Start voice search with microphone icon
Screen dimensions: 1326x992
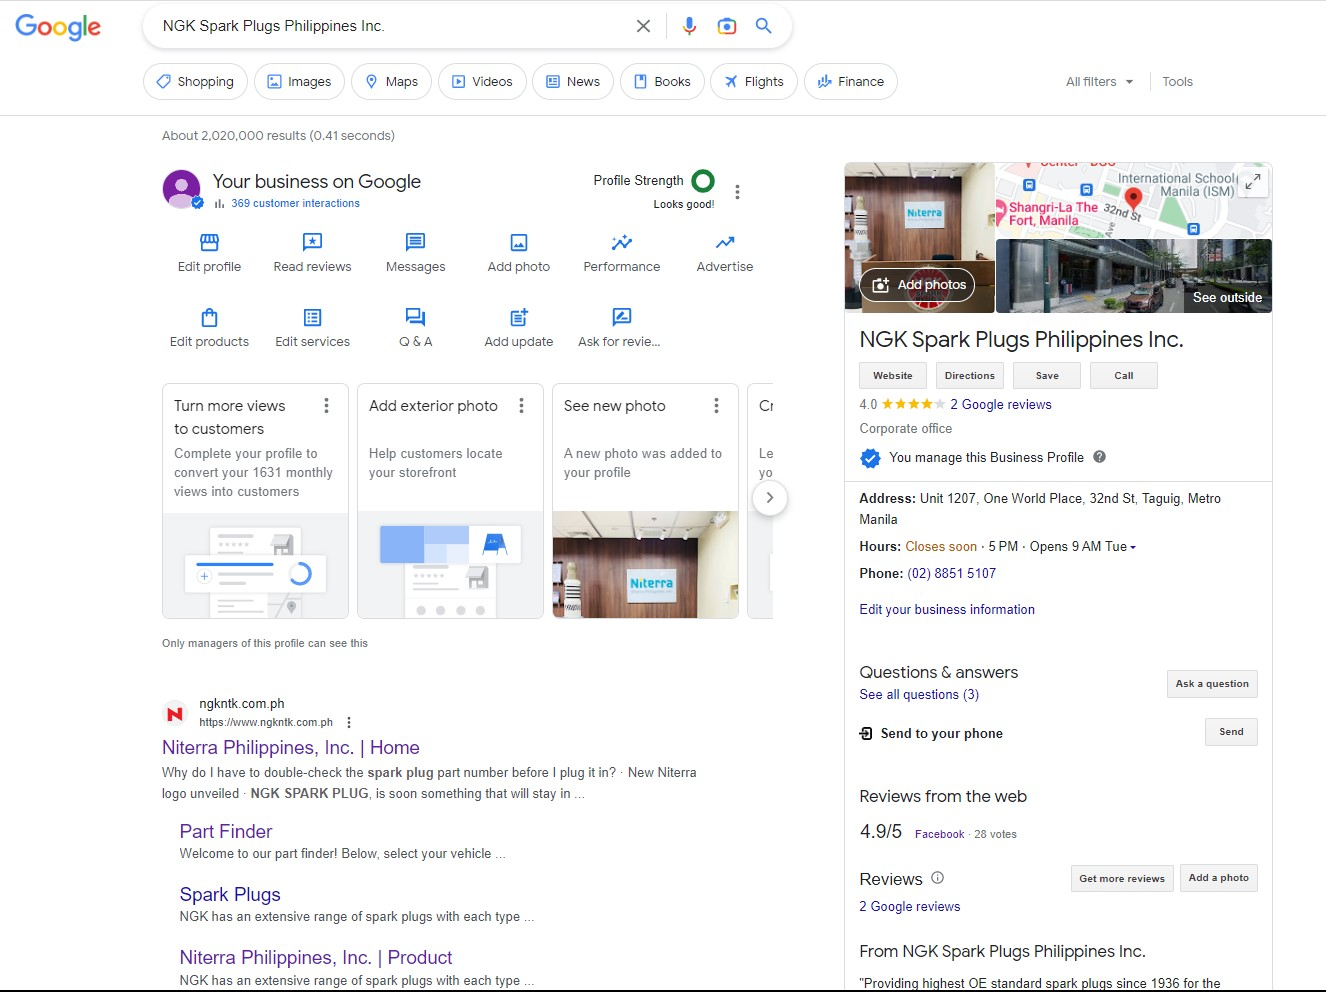click(689, 26)
